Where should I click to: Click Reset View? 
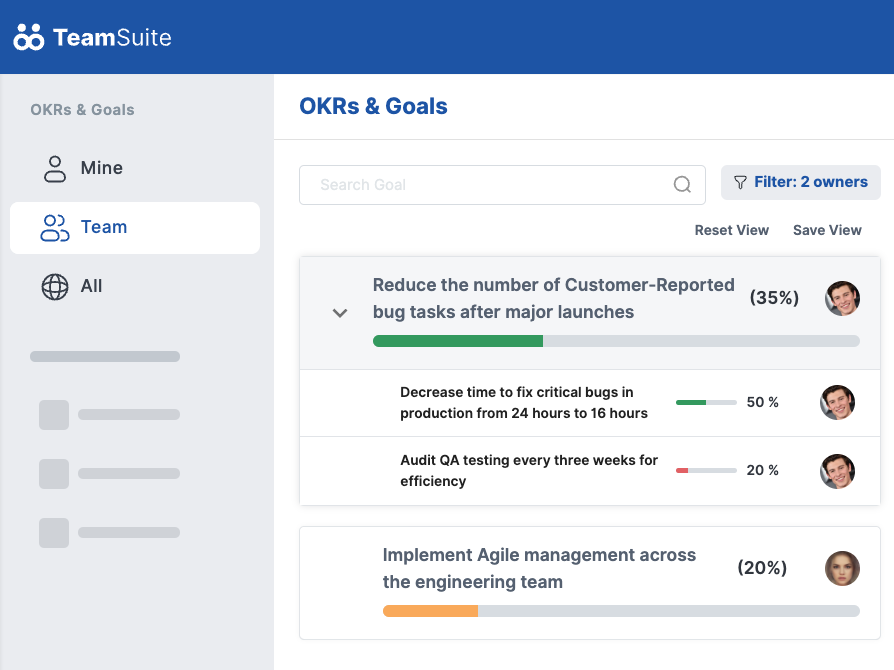[732, 230]
